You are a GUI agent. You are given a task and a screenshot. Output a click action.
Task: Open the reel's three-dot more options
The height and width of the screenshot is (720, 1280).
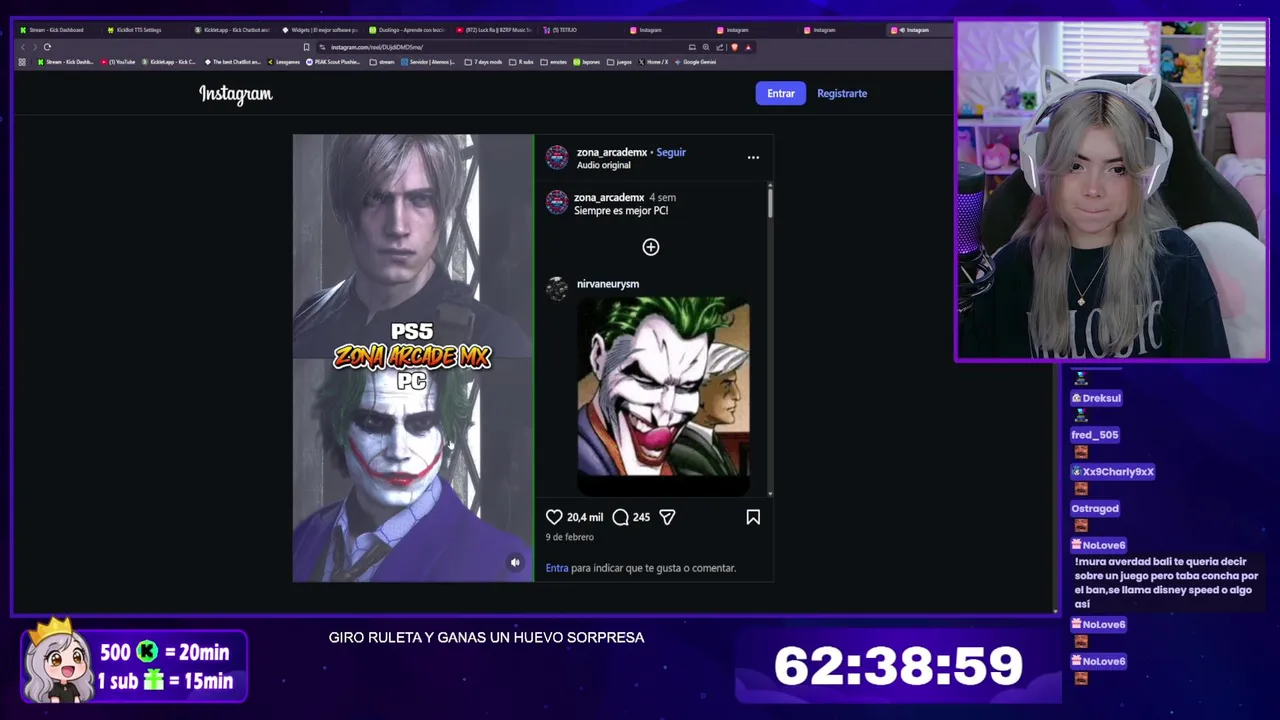tap(753, 157)
